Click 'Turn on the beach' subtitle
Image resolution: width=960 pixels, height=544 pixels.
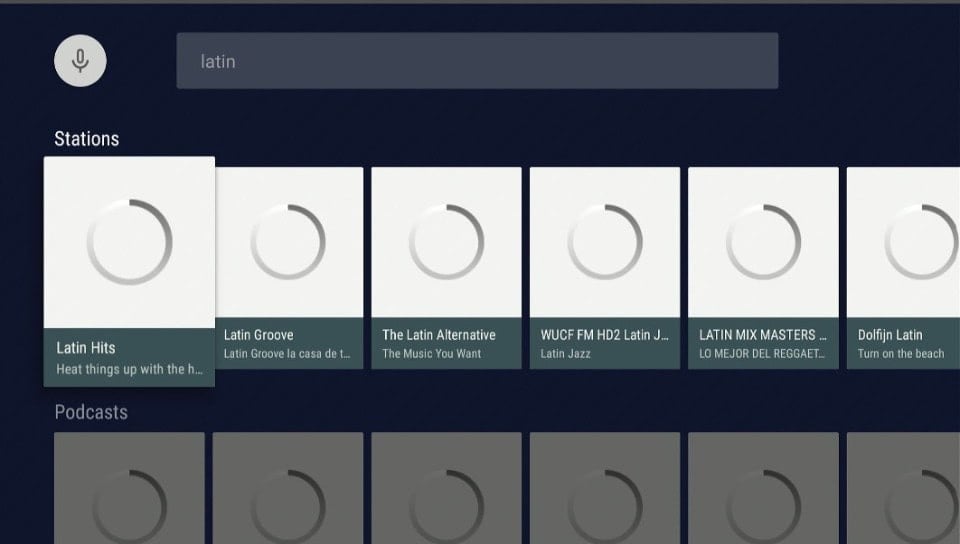(901, 354)
